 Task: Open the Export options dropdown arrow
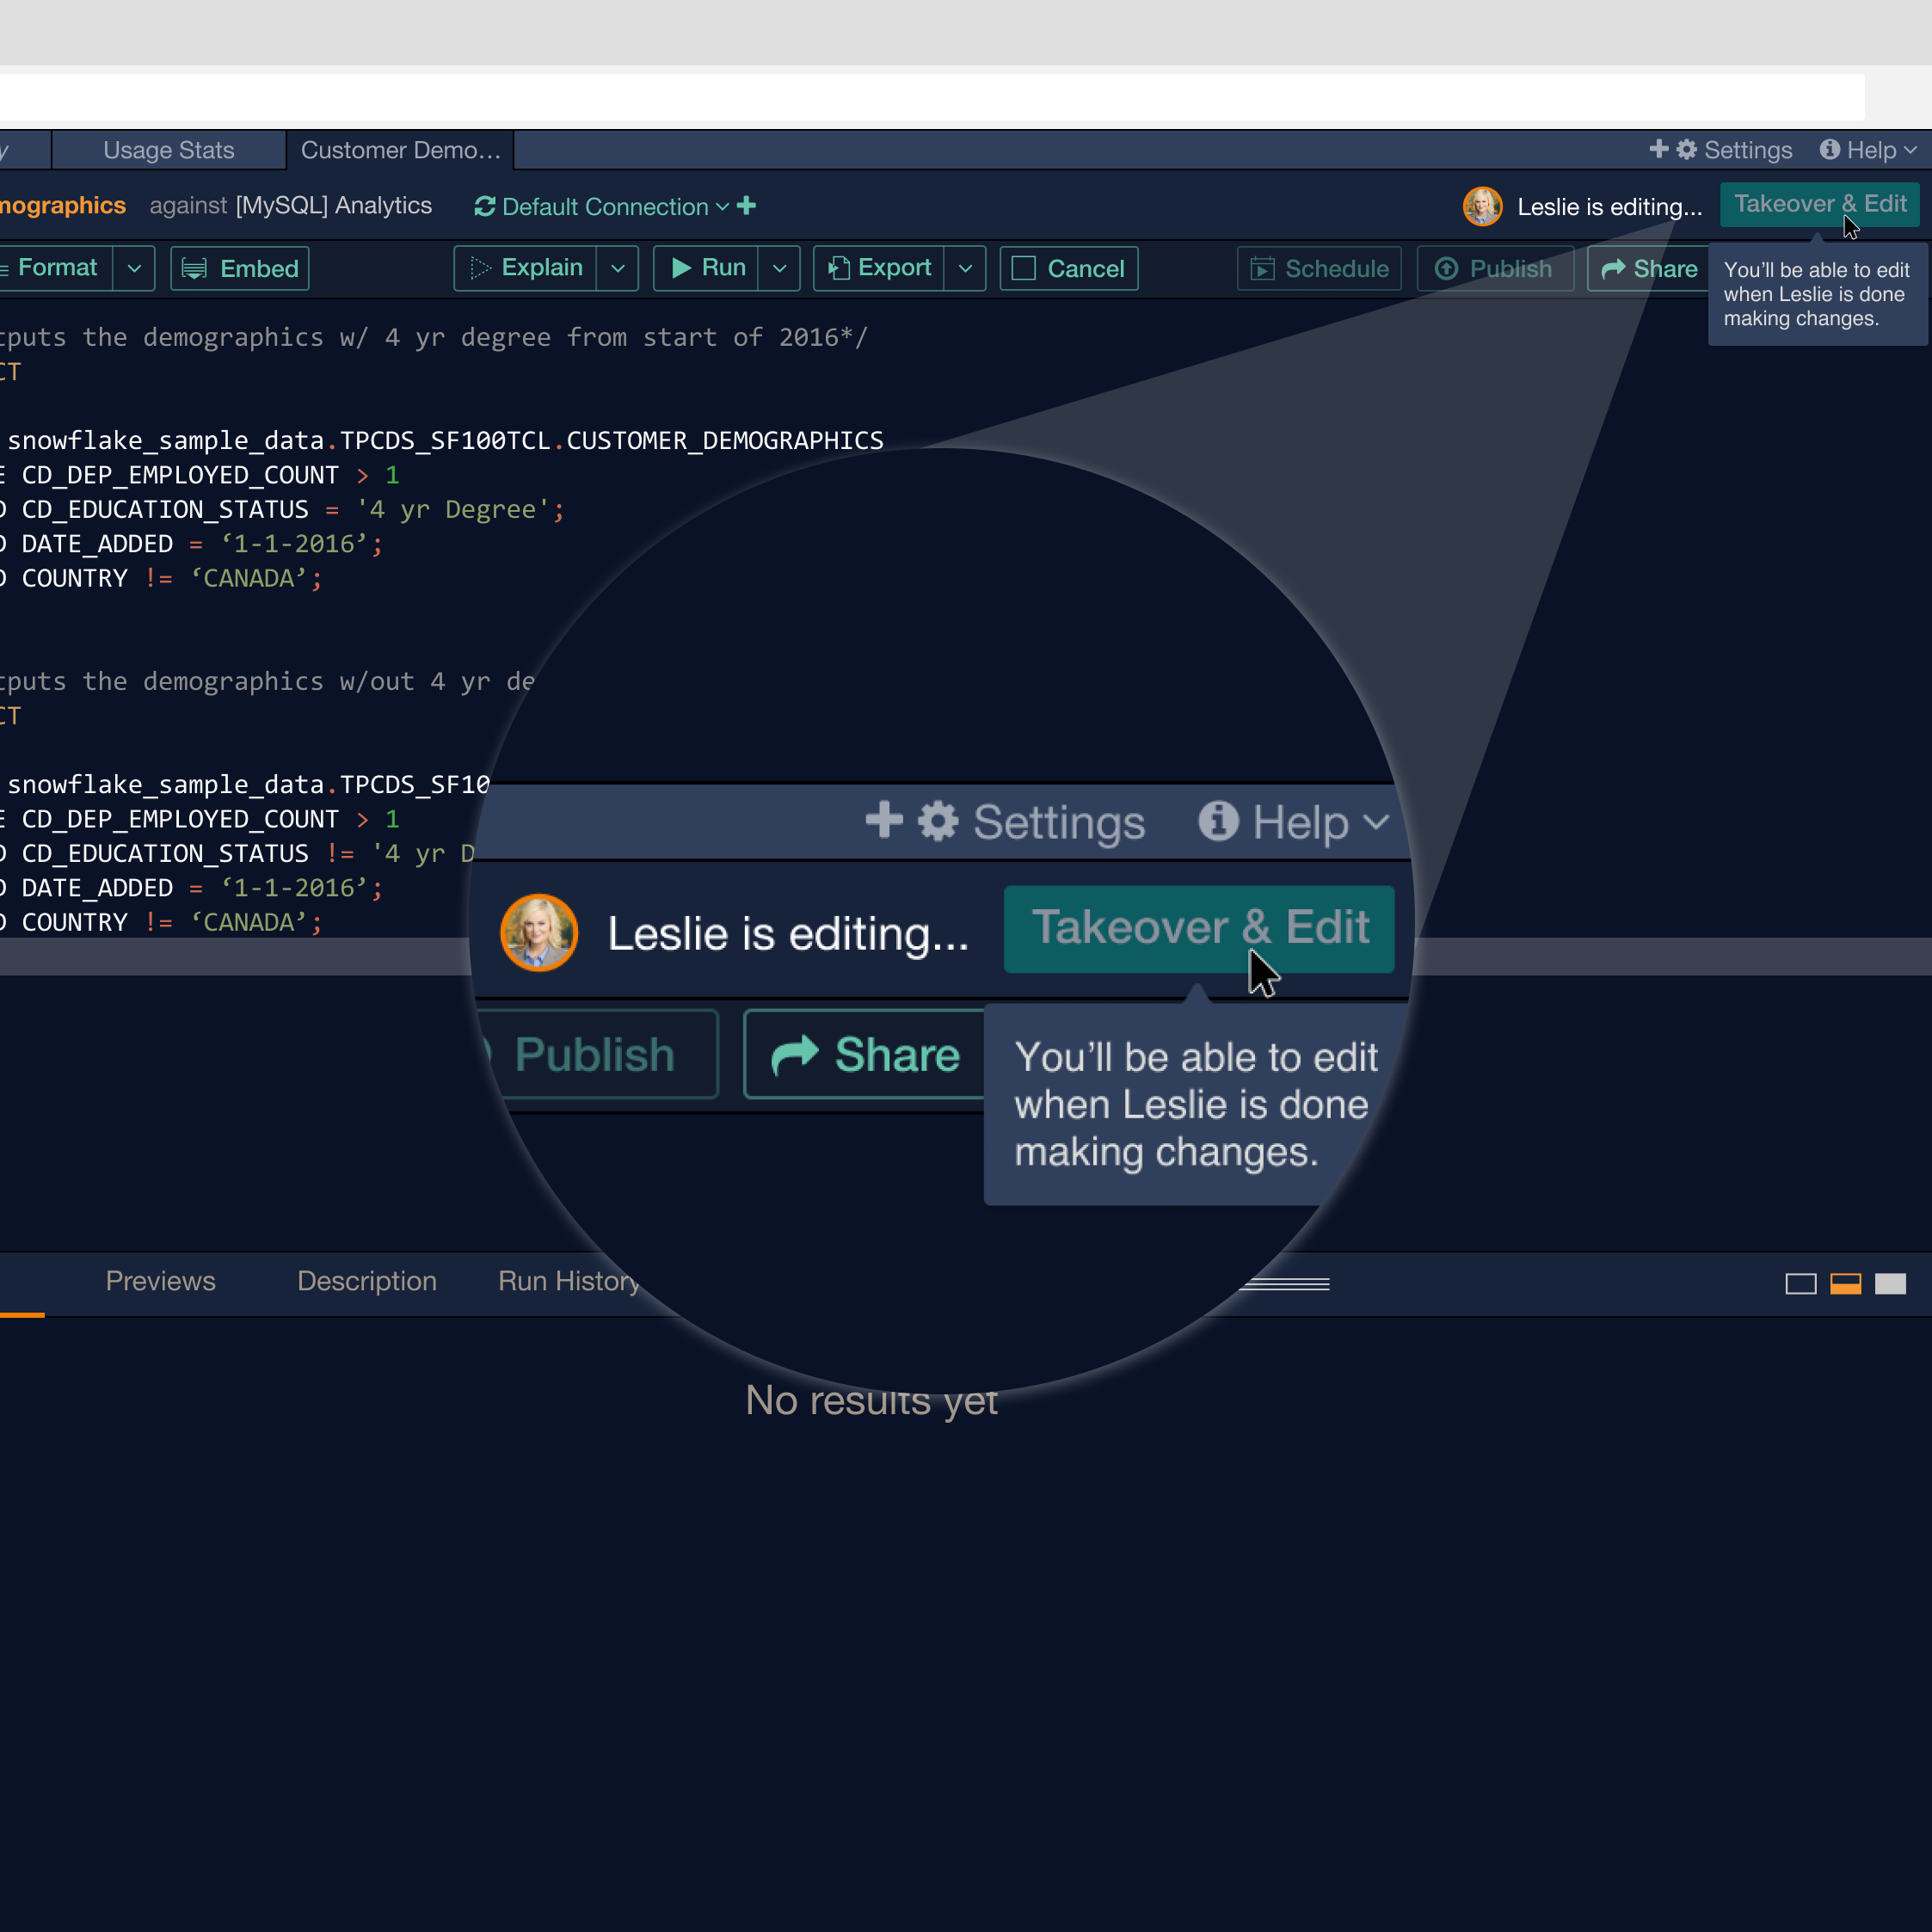tap(965, 268)
